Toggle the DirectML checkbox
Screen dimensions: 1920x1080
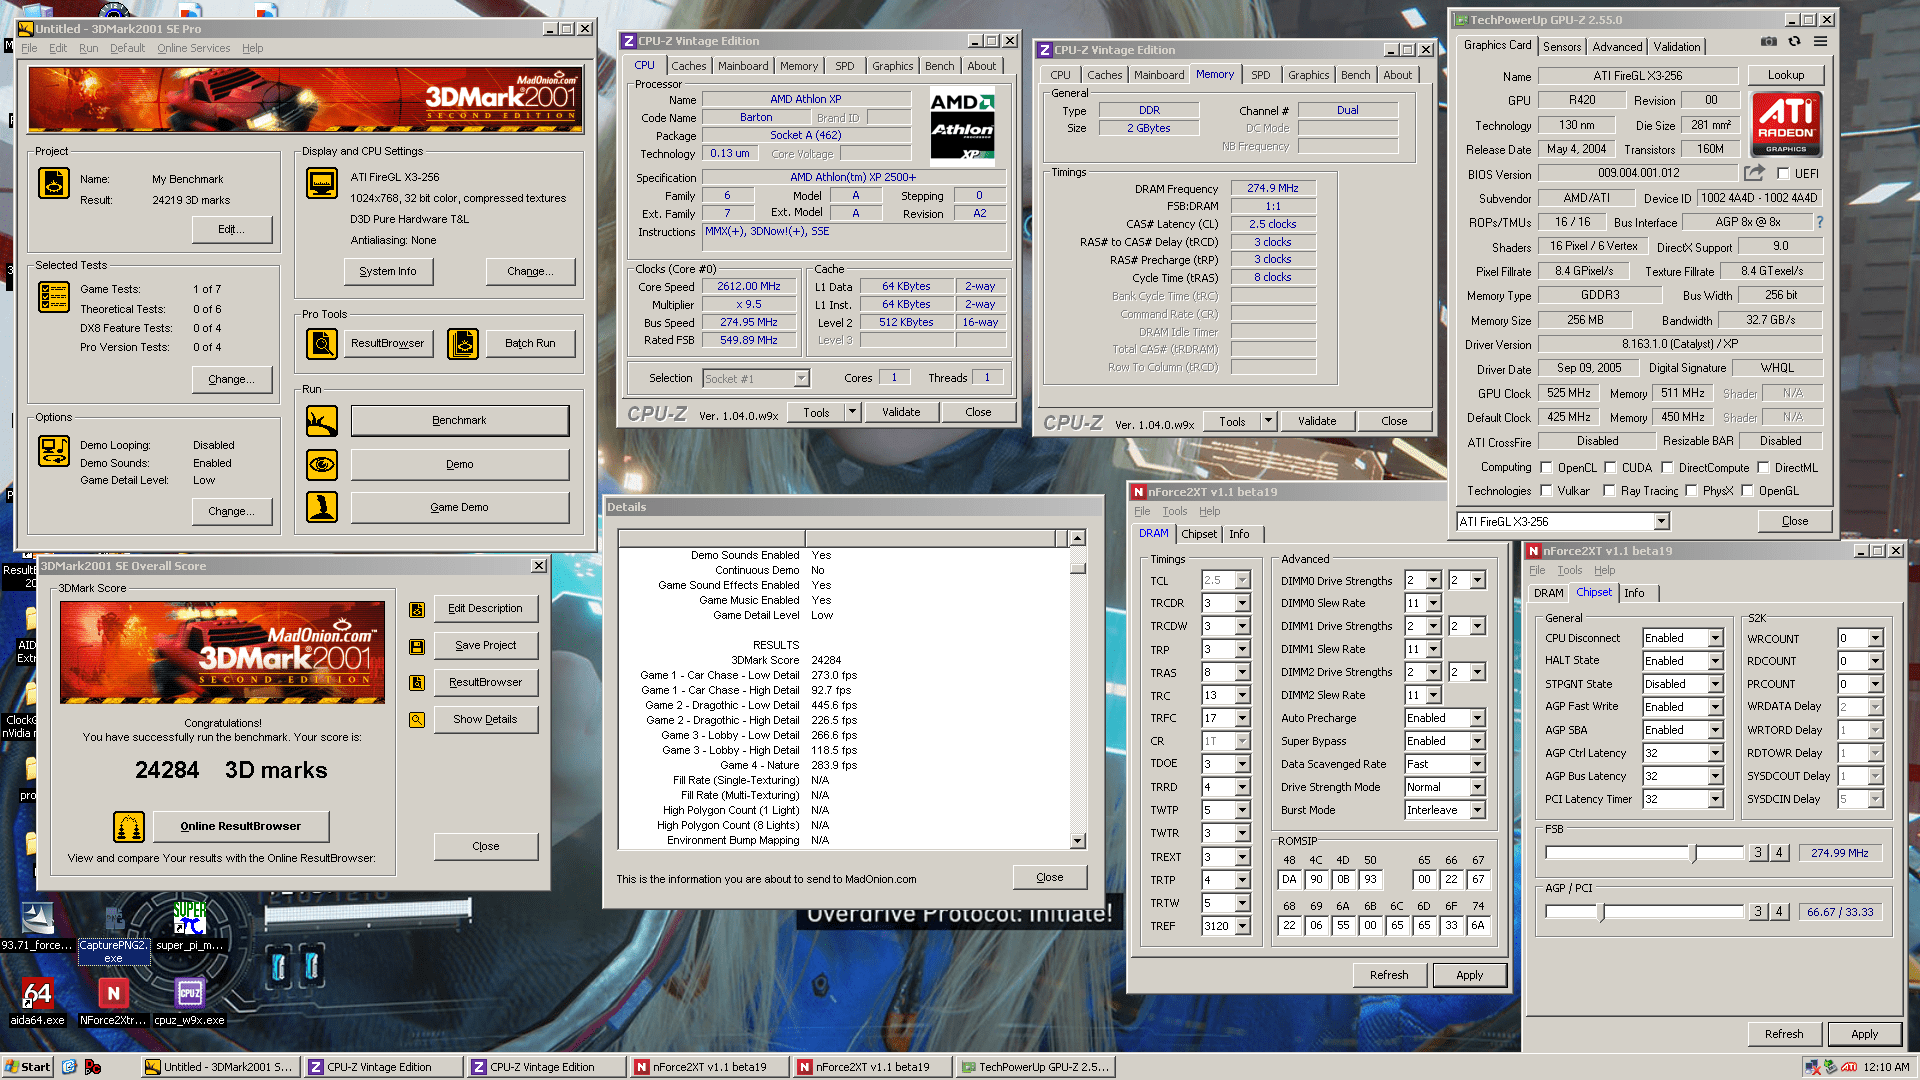click(x=1764, y=467)
